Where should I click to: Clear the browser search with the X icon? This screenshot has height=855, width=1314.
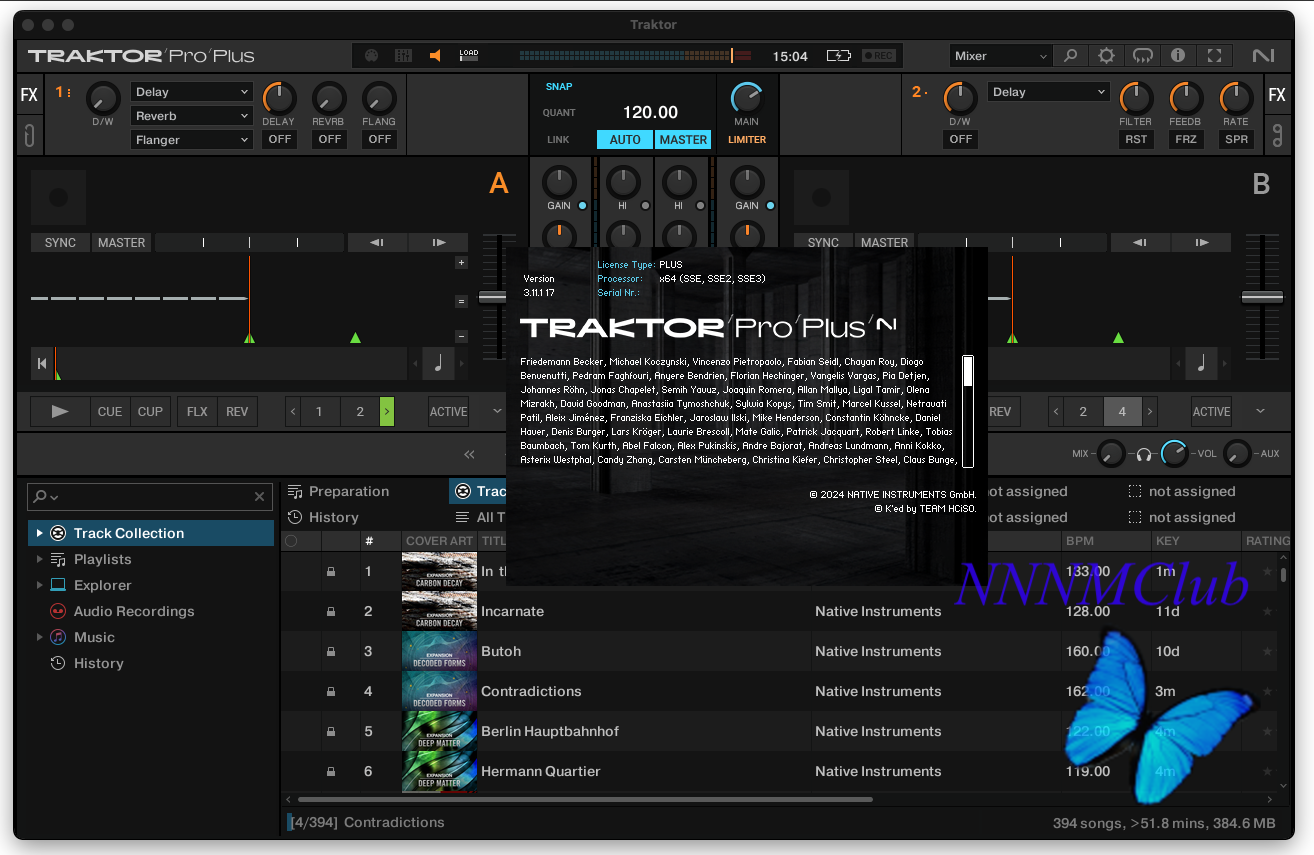[x=260, y=496]
